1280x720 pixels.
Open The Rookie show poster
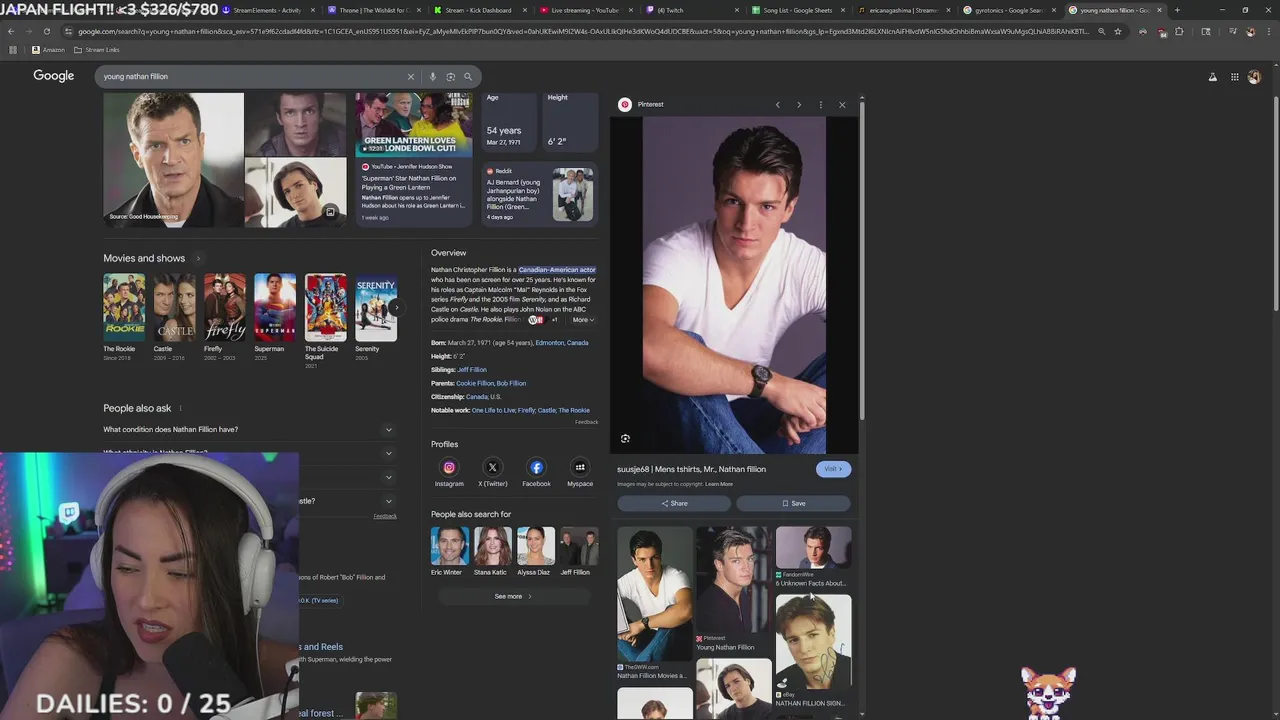click(124, 308)
